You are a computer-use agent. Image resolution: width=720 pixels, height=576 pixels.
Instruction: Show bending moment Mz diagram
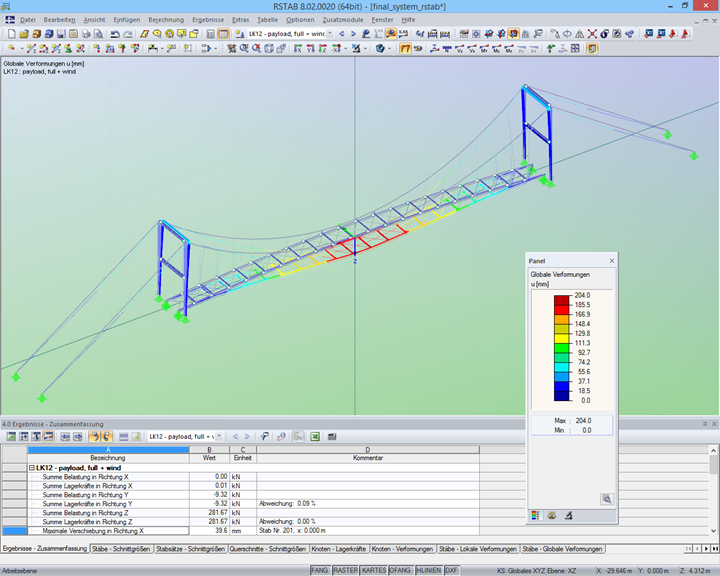(509, 48)
